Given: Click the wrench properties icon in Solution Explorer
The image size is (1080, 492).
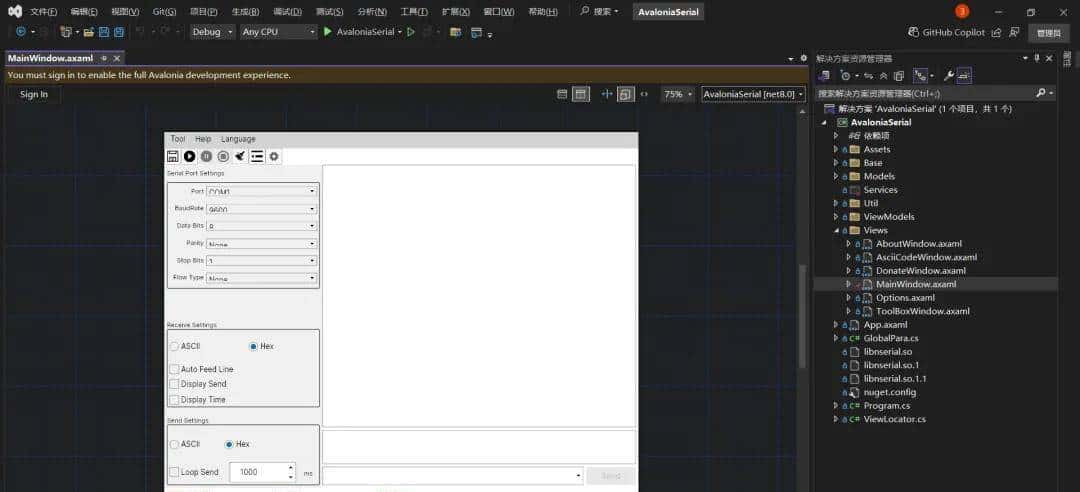Looking at the screenshot, I should coord(948,76).
